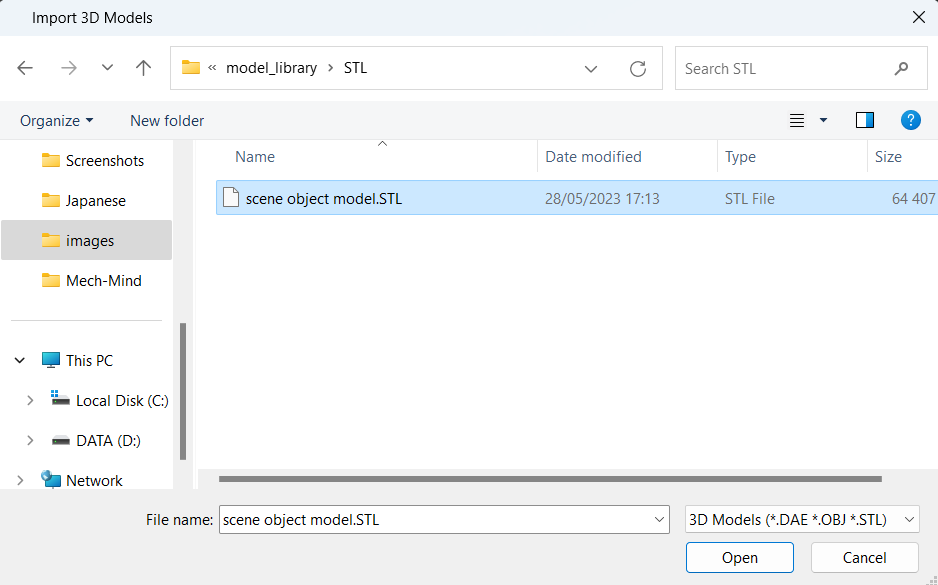Create a New folder
Image resolution: width=938 pixels, height=585 pixels.
[x=167, y=121]
